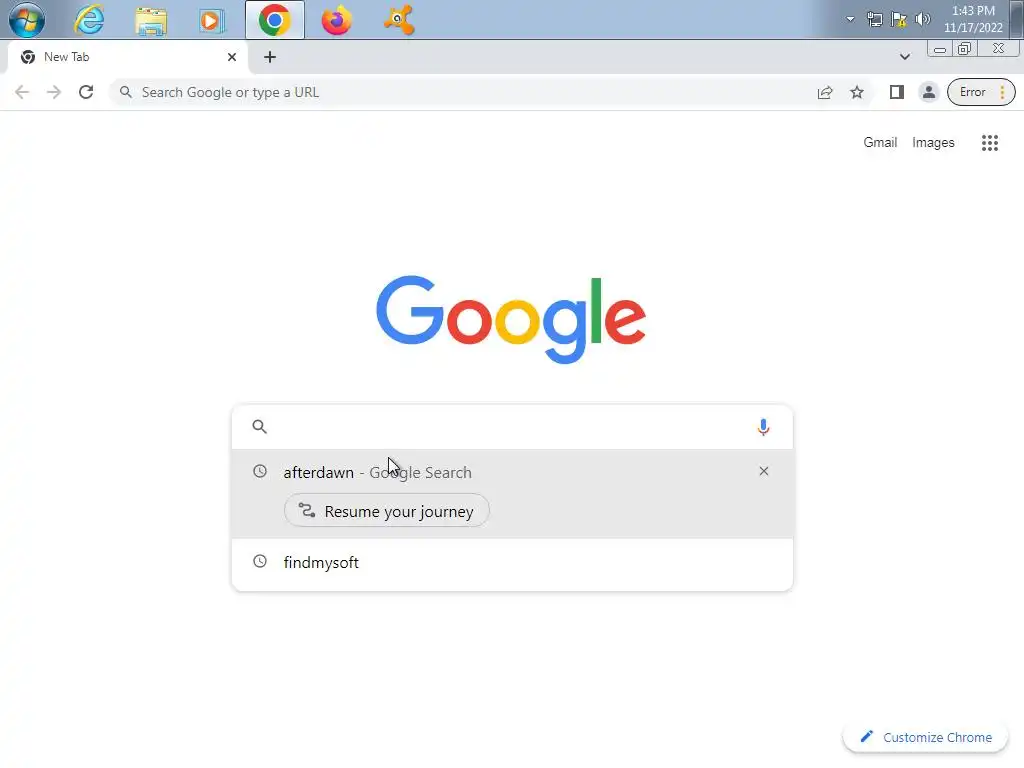Open the Chrome profile avatar menu

click(928, 92)
